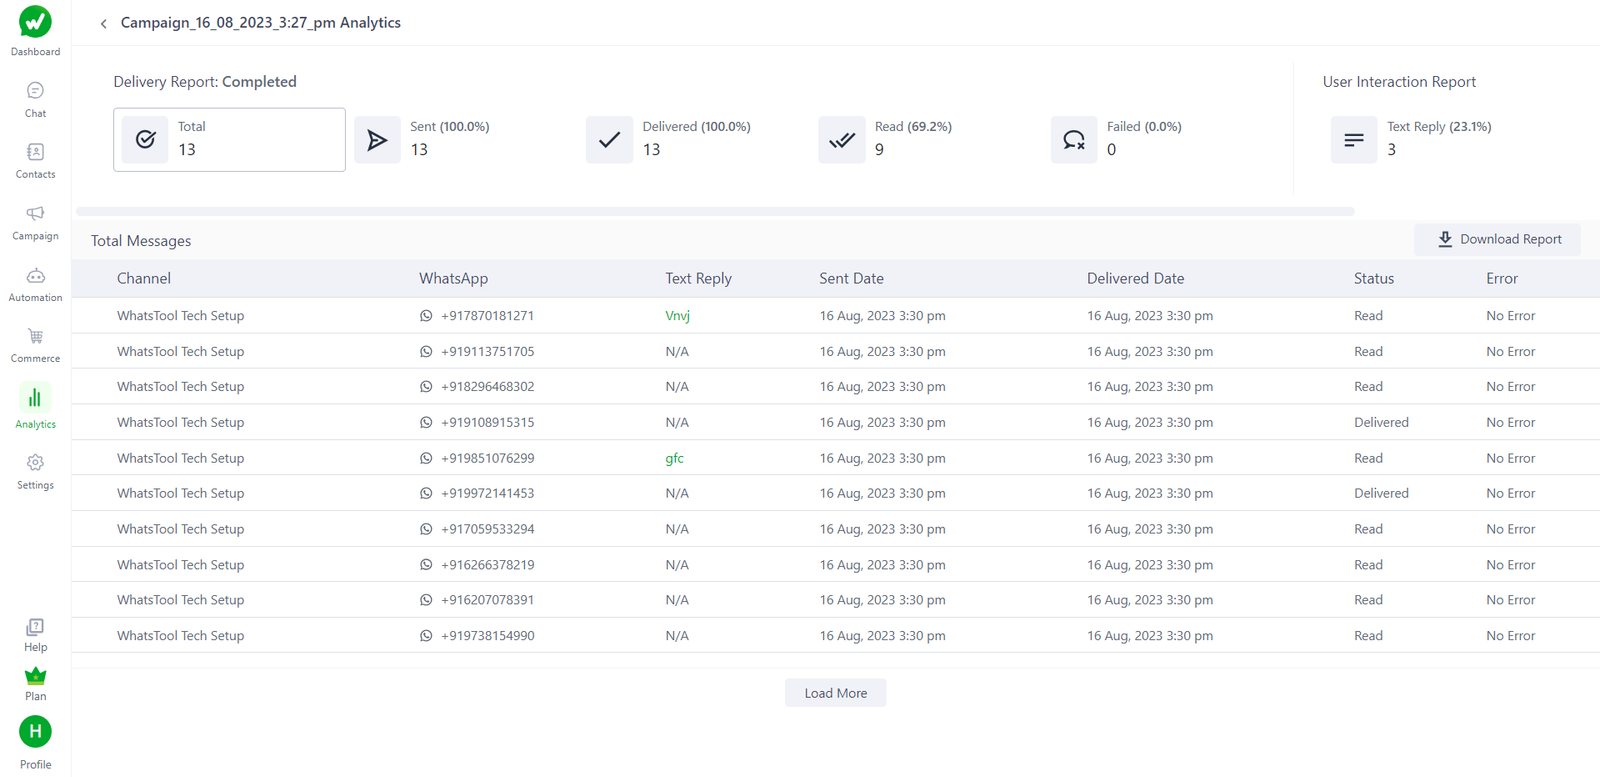
Task: Click the Delivered Date column header
Action: (x=1135, y=279)
